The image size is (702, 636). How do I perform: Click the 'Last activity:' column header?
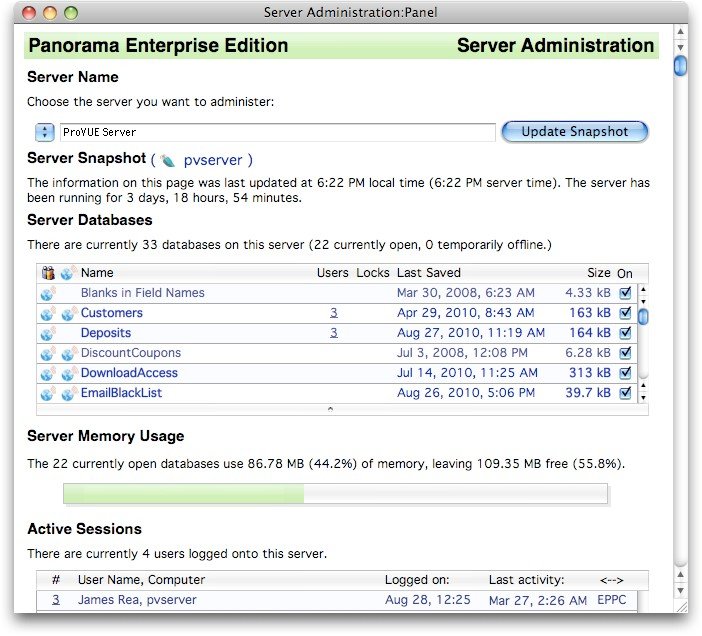[x=526, y=580]
